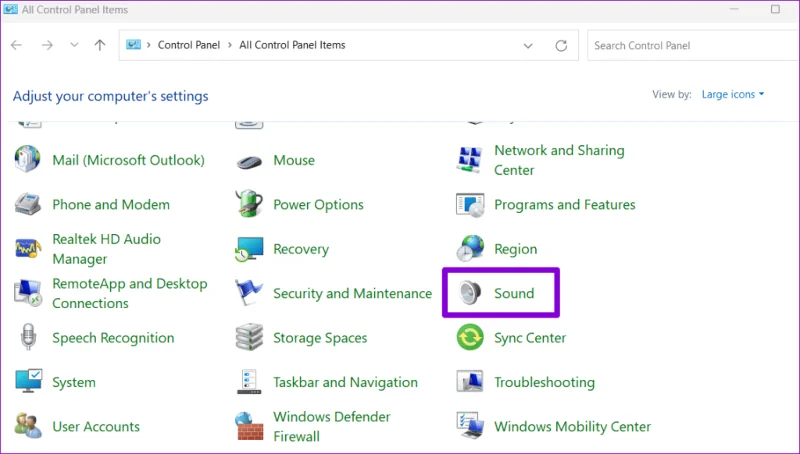Open the Security and Maintenance flag icon
Screen dimensions: 800x454
[x=249, y=293]
